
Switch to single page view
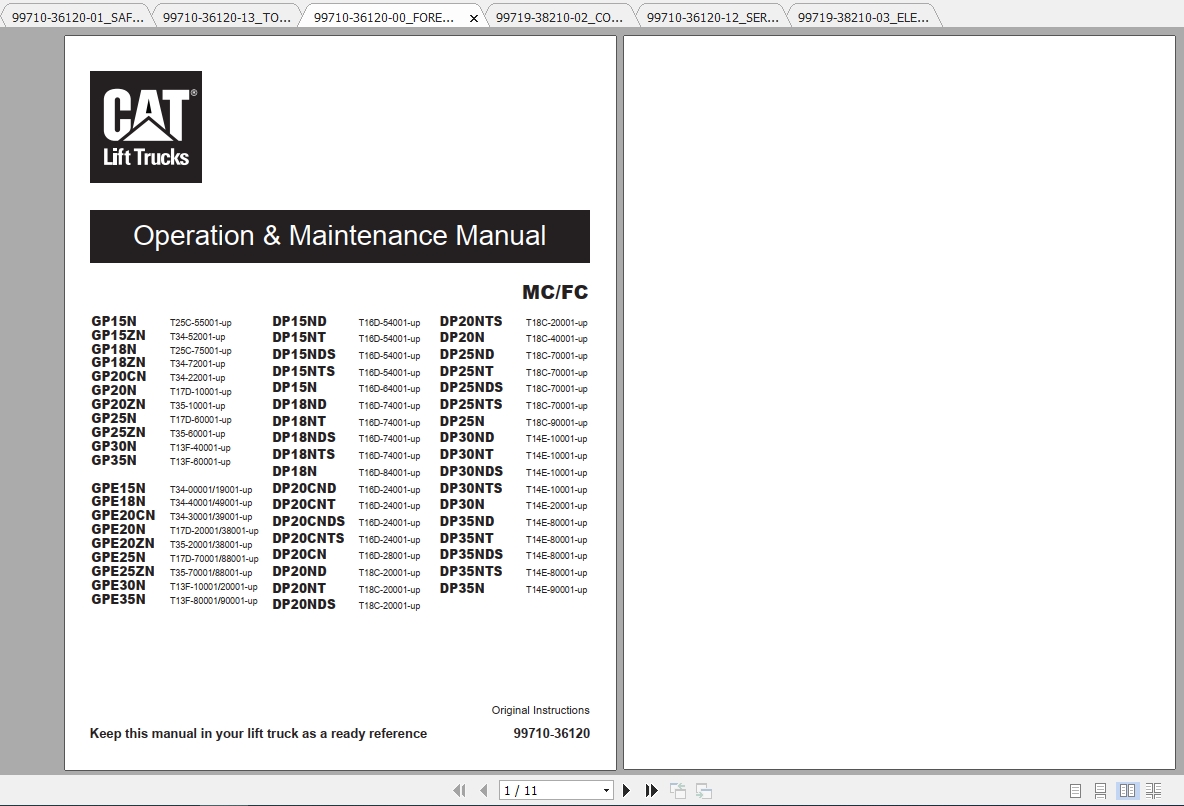click(1075, 790)
